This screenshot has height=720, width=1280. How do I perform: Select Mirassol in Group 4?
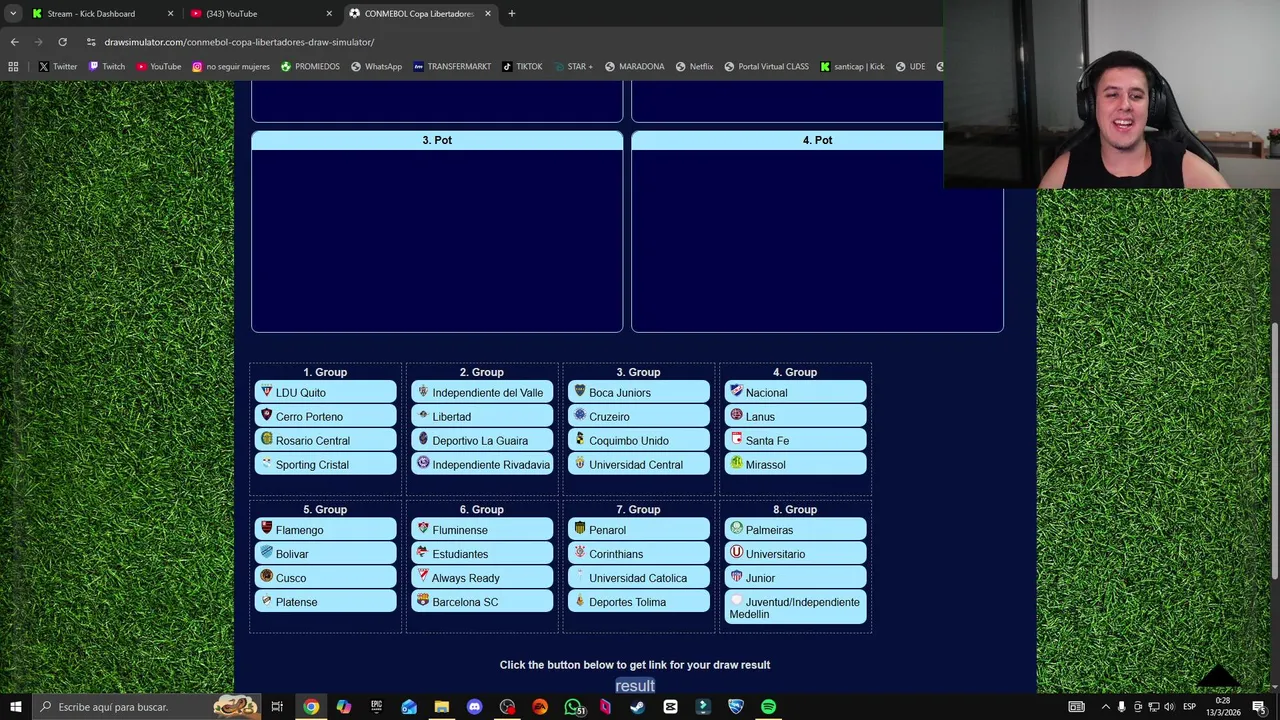(x=795, y=464)
